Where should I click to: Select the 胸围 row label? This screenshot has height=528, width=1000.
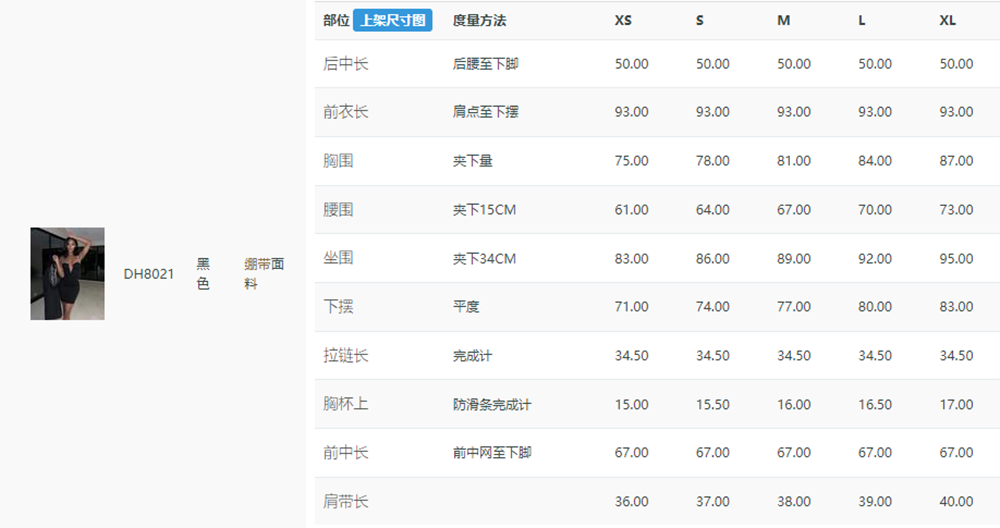click(338, 161)
